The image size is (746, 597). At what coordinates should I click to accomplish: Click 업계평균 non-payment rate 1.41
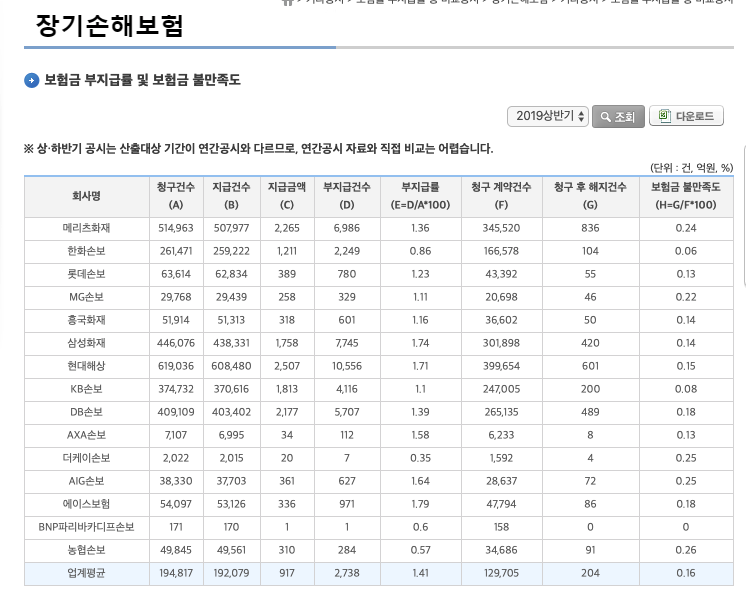coord(421,573)
